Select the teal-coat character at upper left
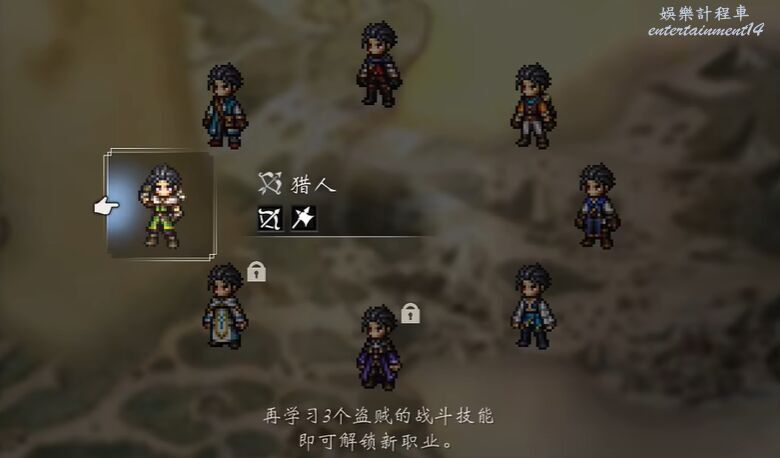 tap(225, 106)
